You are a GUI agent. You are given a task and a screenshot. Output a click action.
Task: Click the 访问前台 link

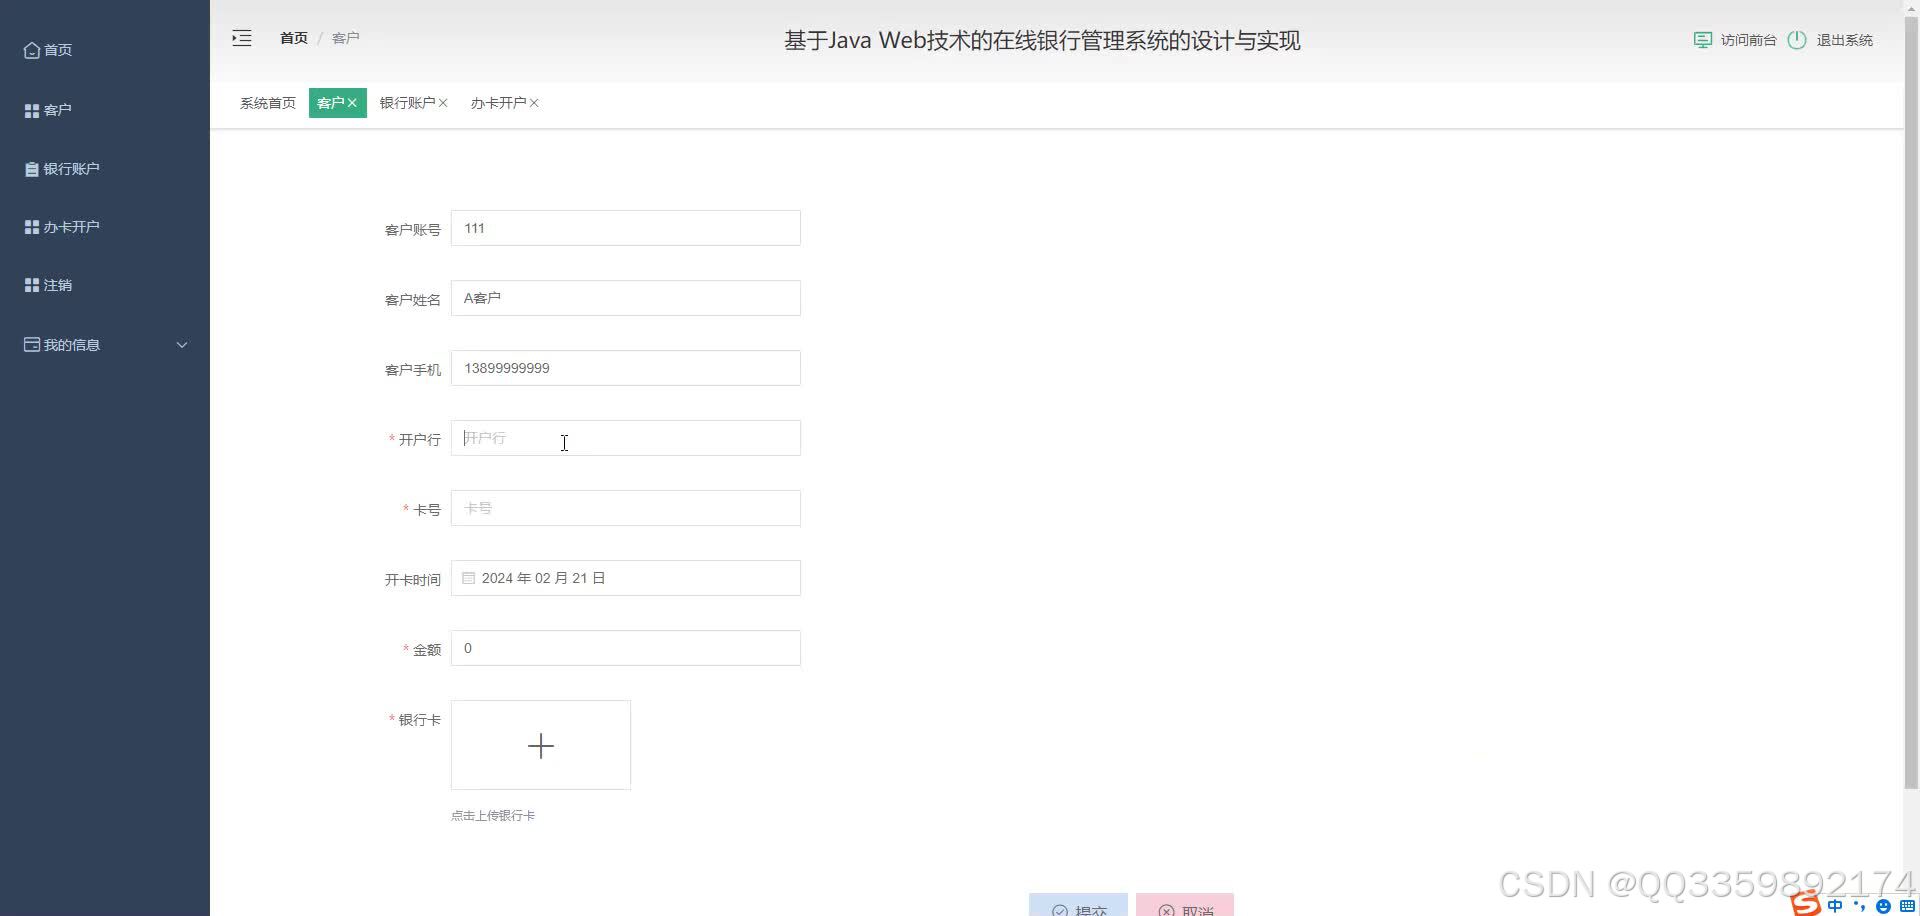[1748, 40]
